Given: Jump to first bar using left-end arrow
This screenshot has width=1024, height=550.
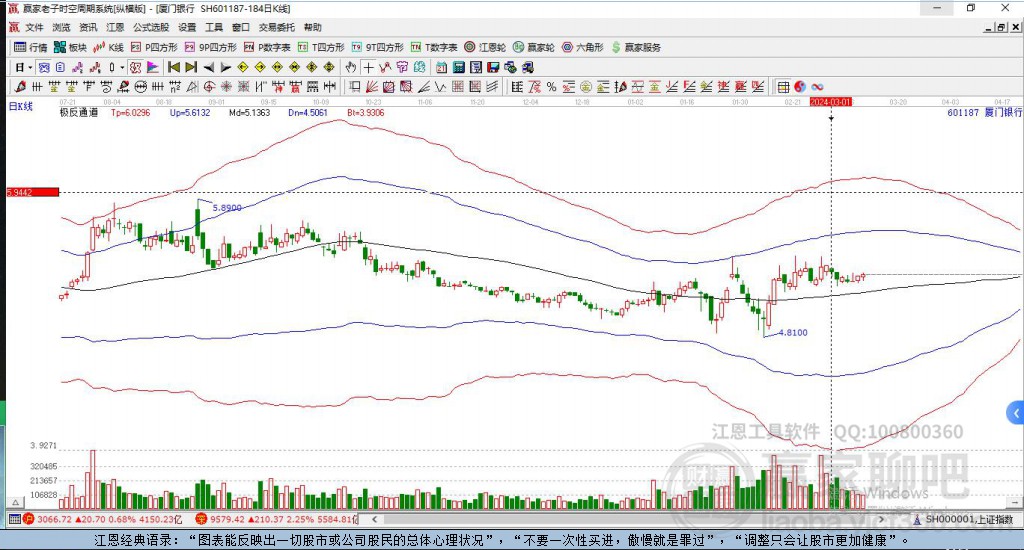Looking at the screenshot, I should pos(174,67).
